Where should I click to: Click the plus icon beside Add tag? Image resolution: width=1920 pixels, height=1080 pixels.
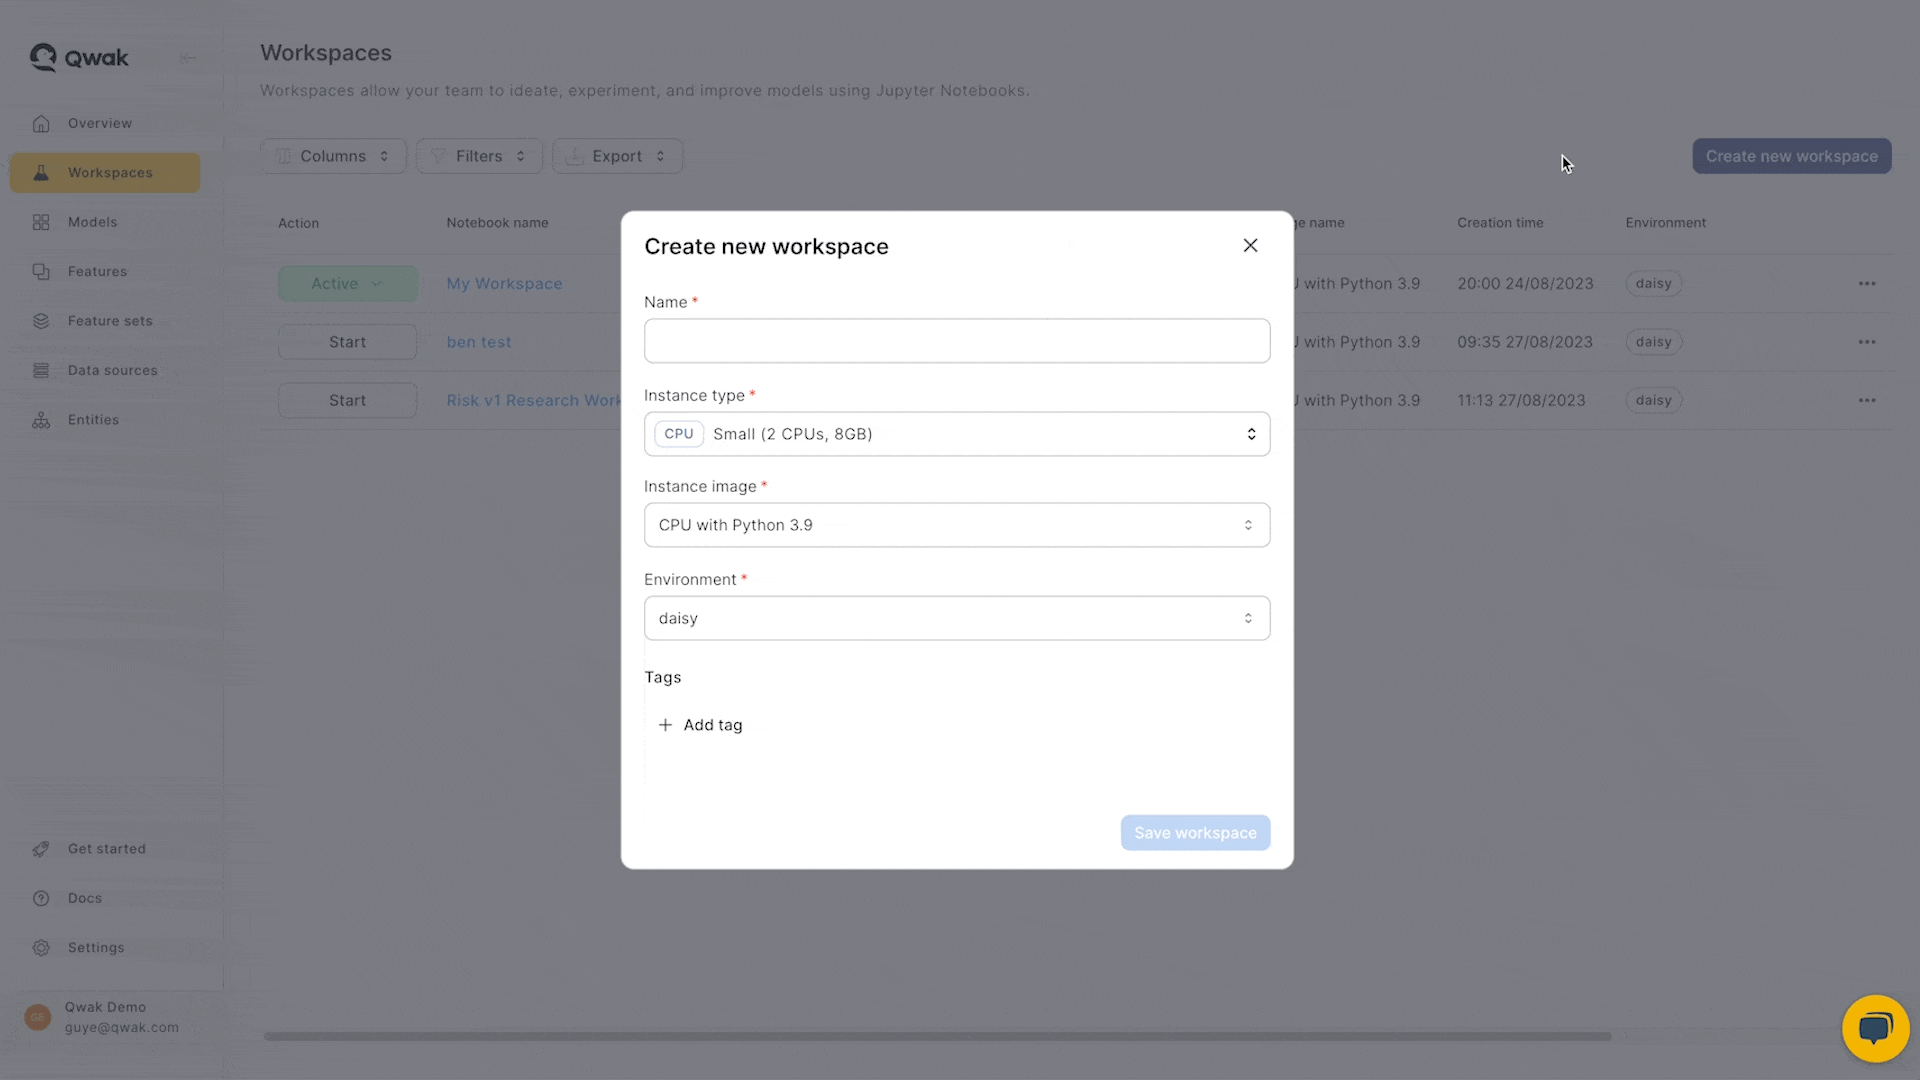coord(665,725)
